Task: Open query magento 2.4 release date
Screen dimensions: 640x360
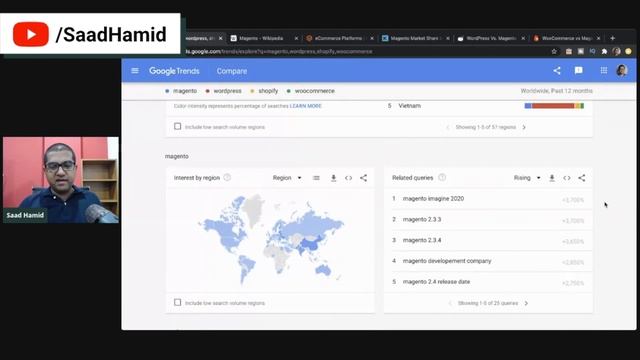Action: click(x=436, y=282)
